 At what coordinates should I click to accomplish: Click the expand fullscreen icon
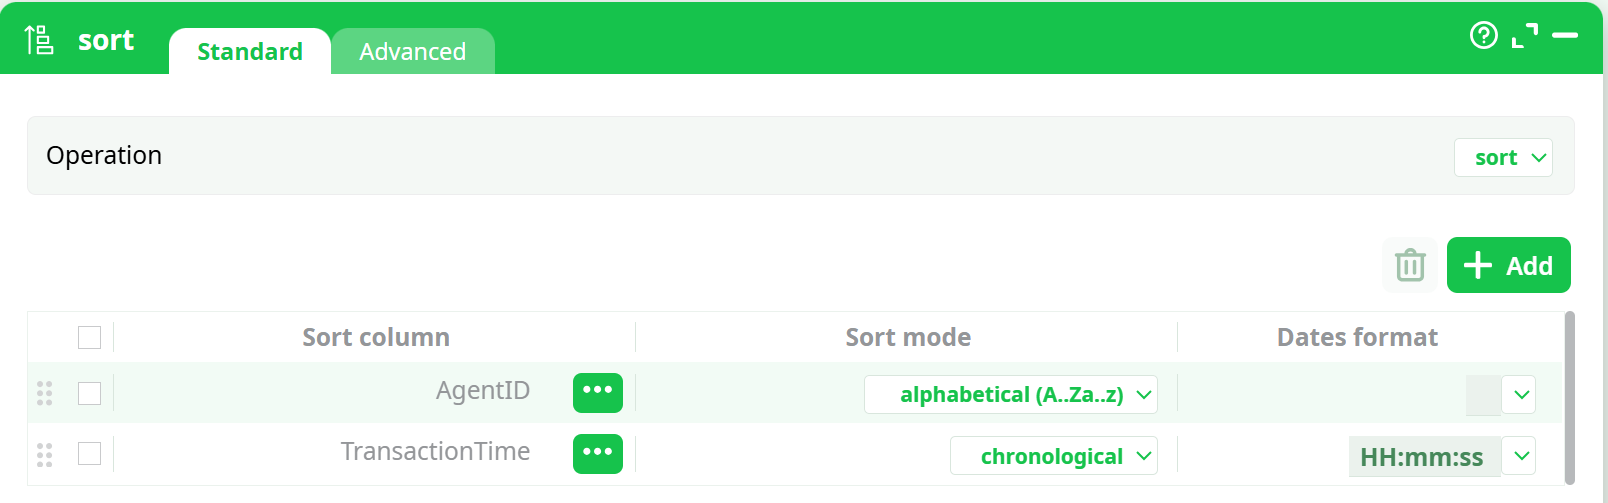(1525, 36)
